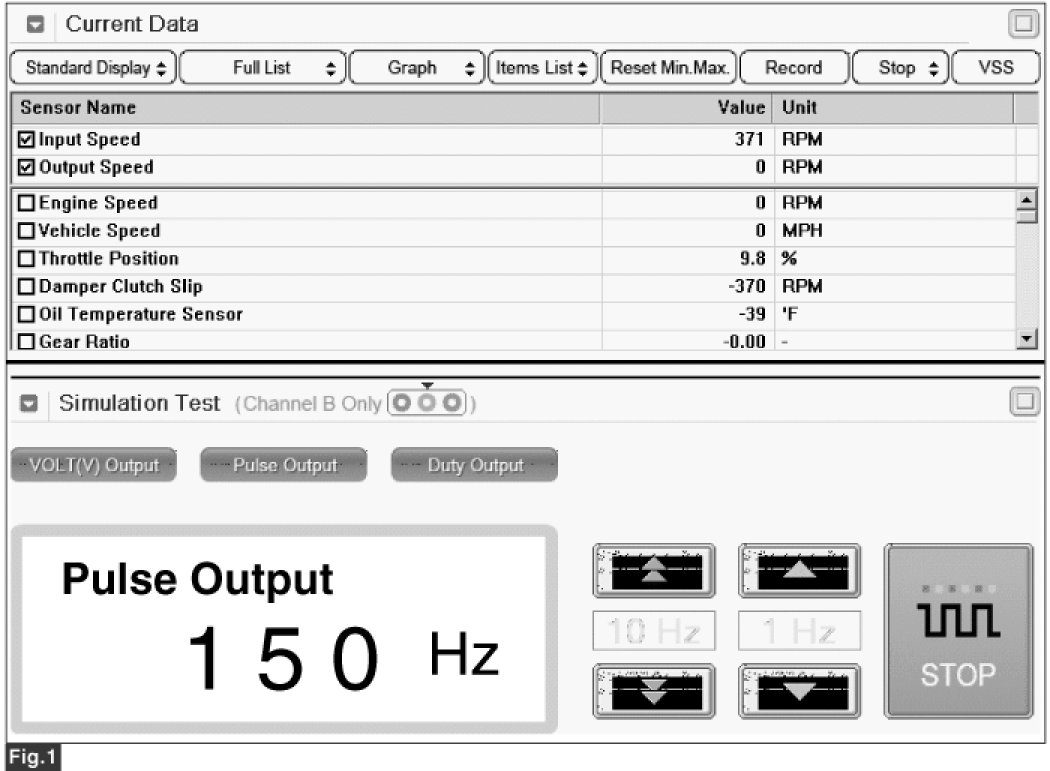Select the Channel B indicator icon

428,403
